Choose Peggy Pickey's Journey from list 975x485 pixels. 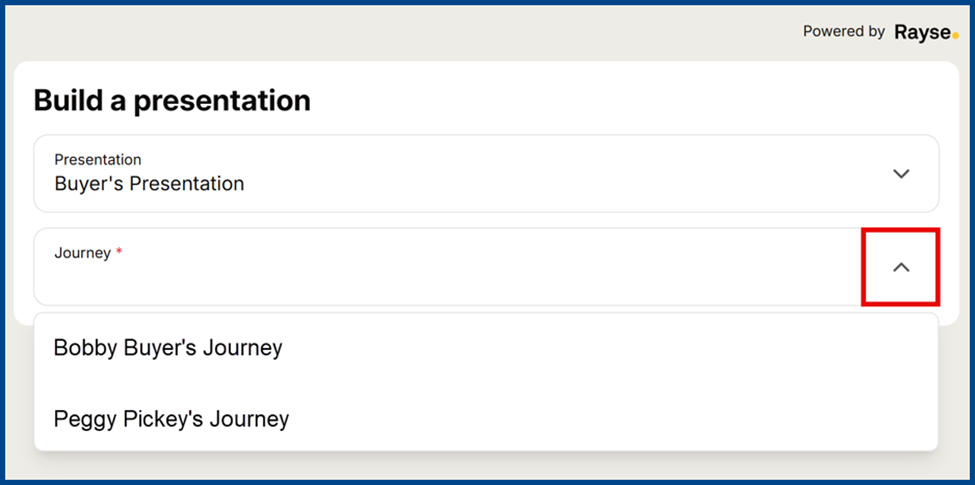coord(171,419)
